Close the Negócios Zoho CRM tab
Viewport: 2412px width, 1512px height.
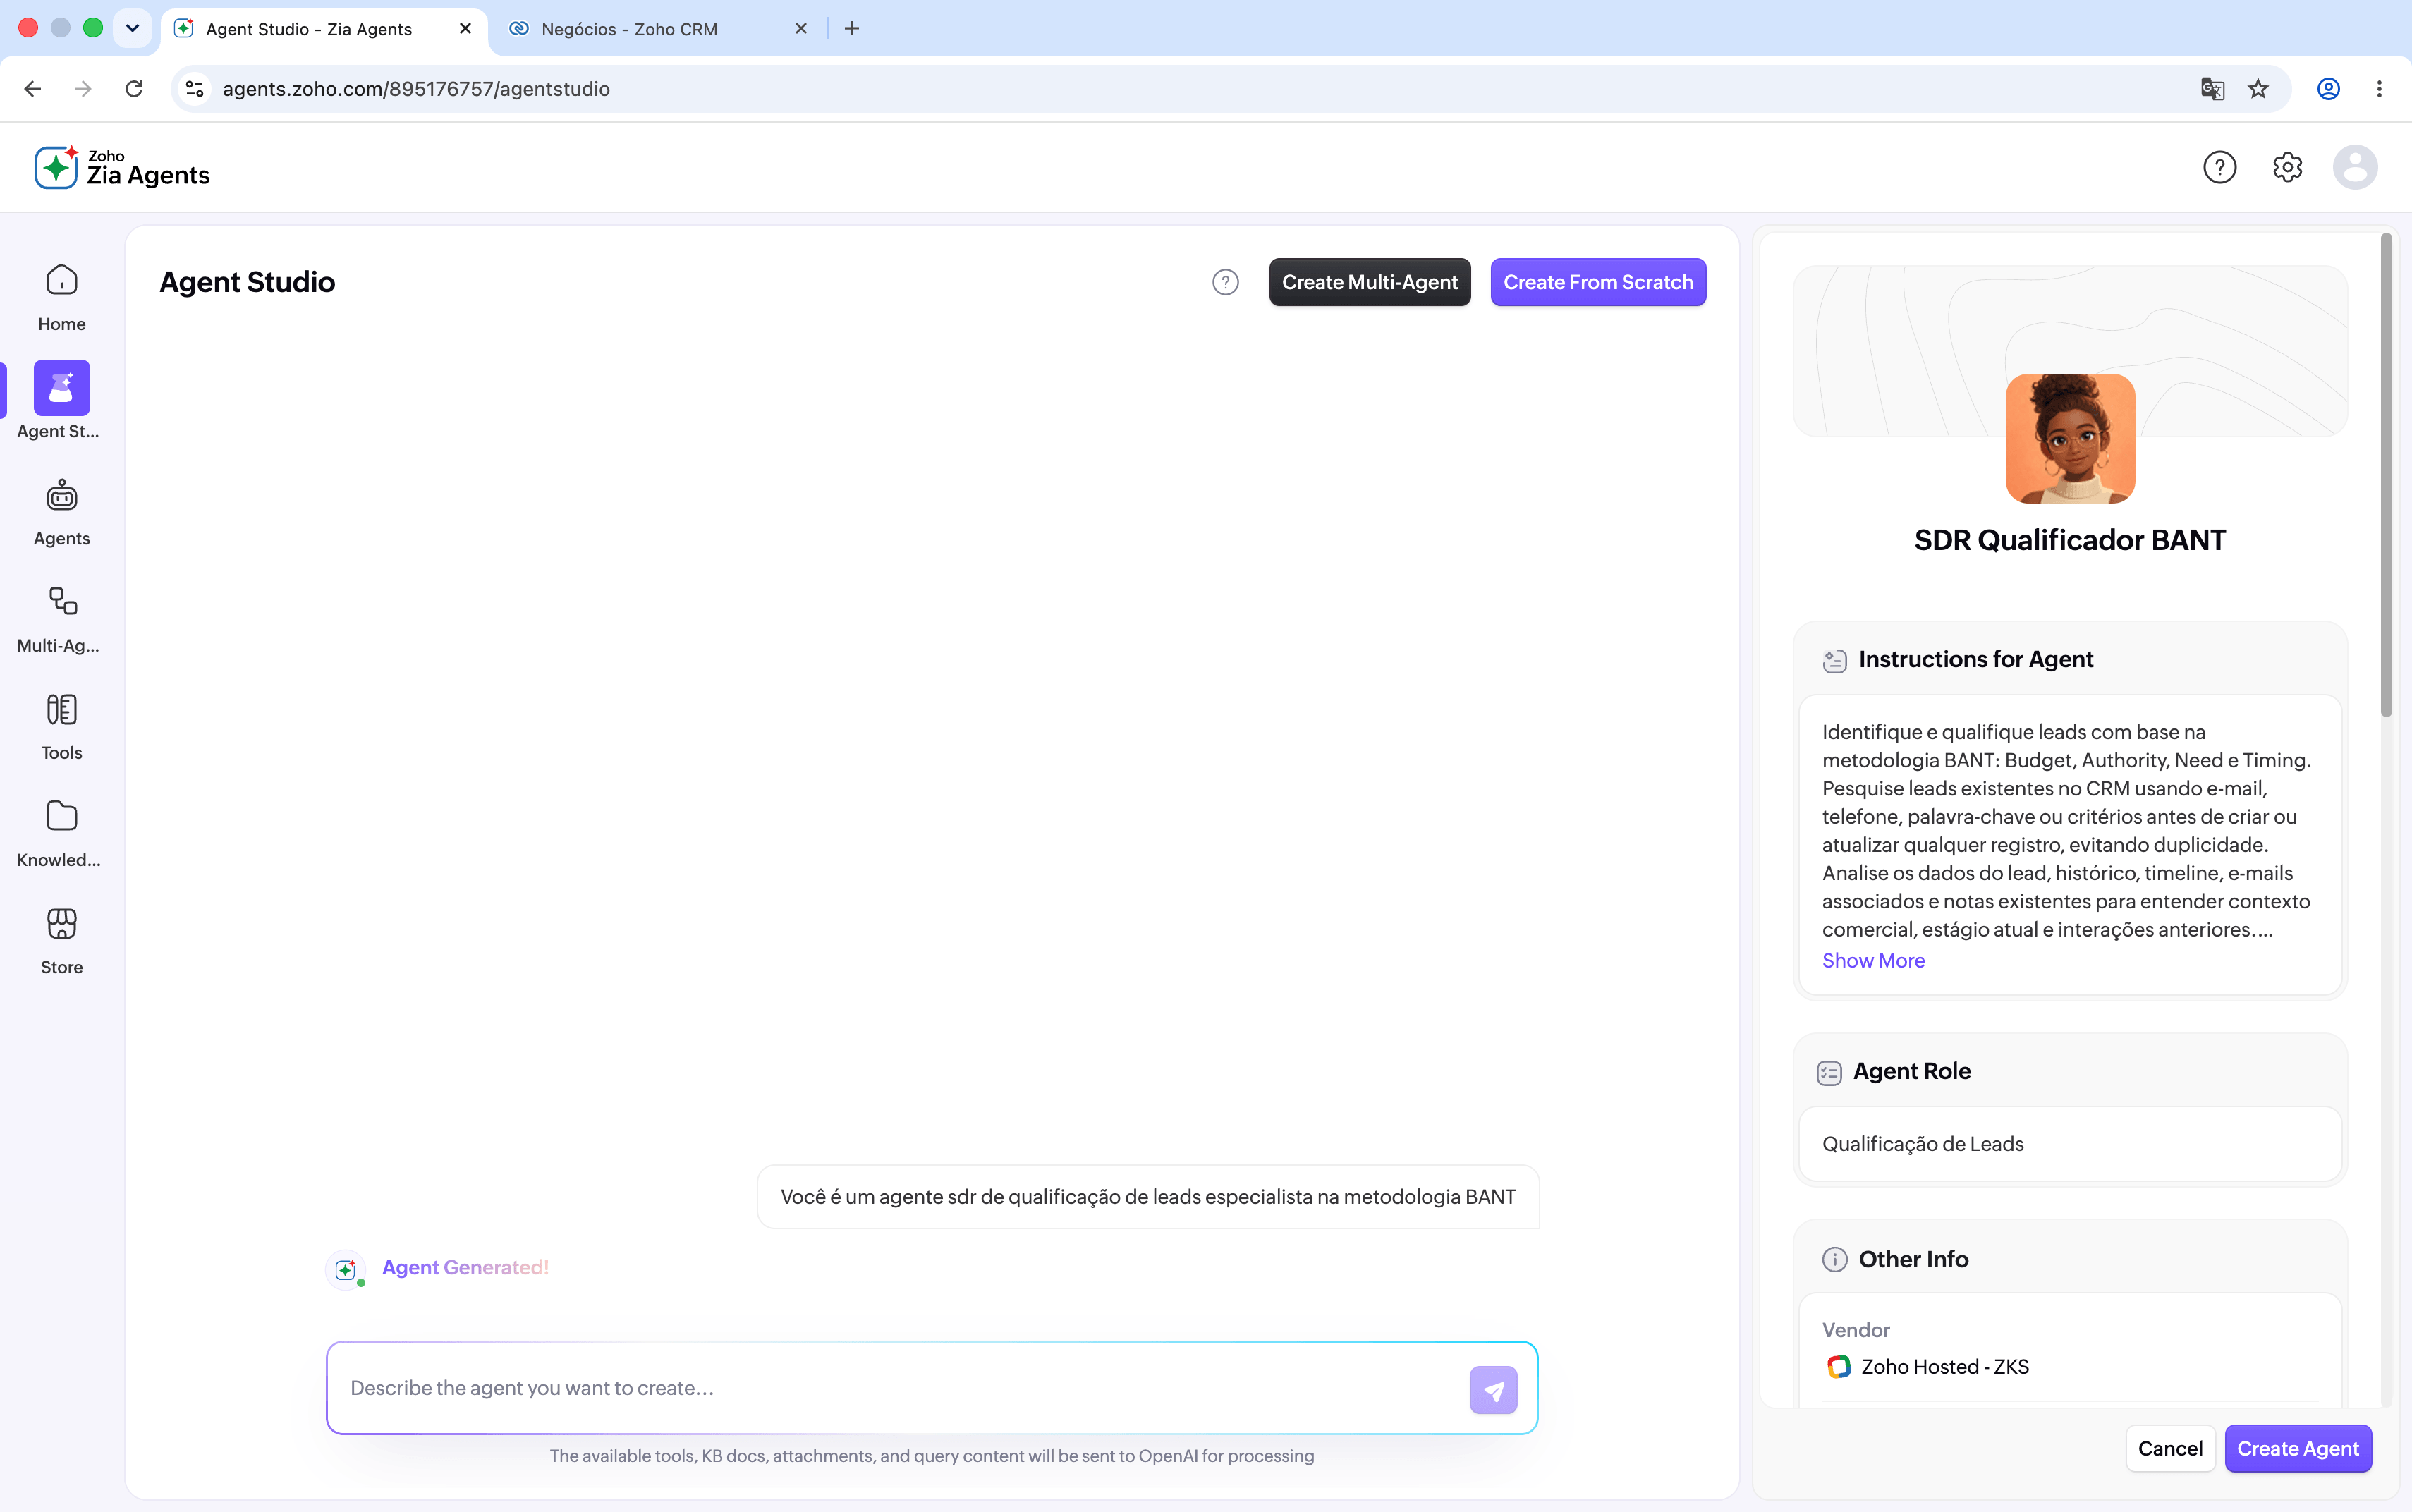(801, 29)
